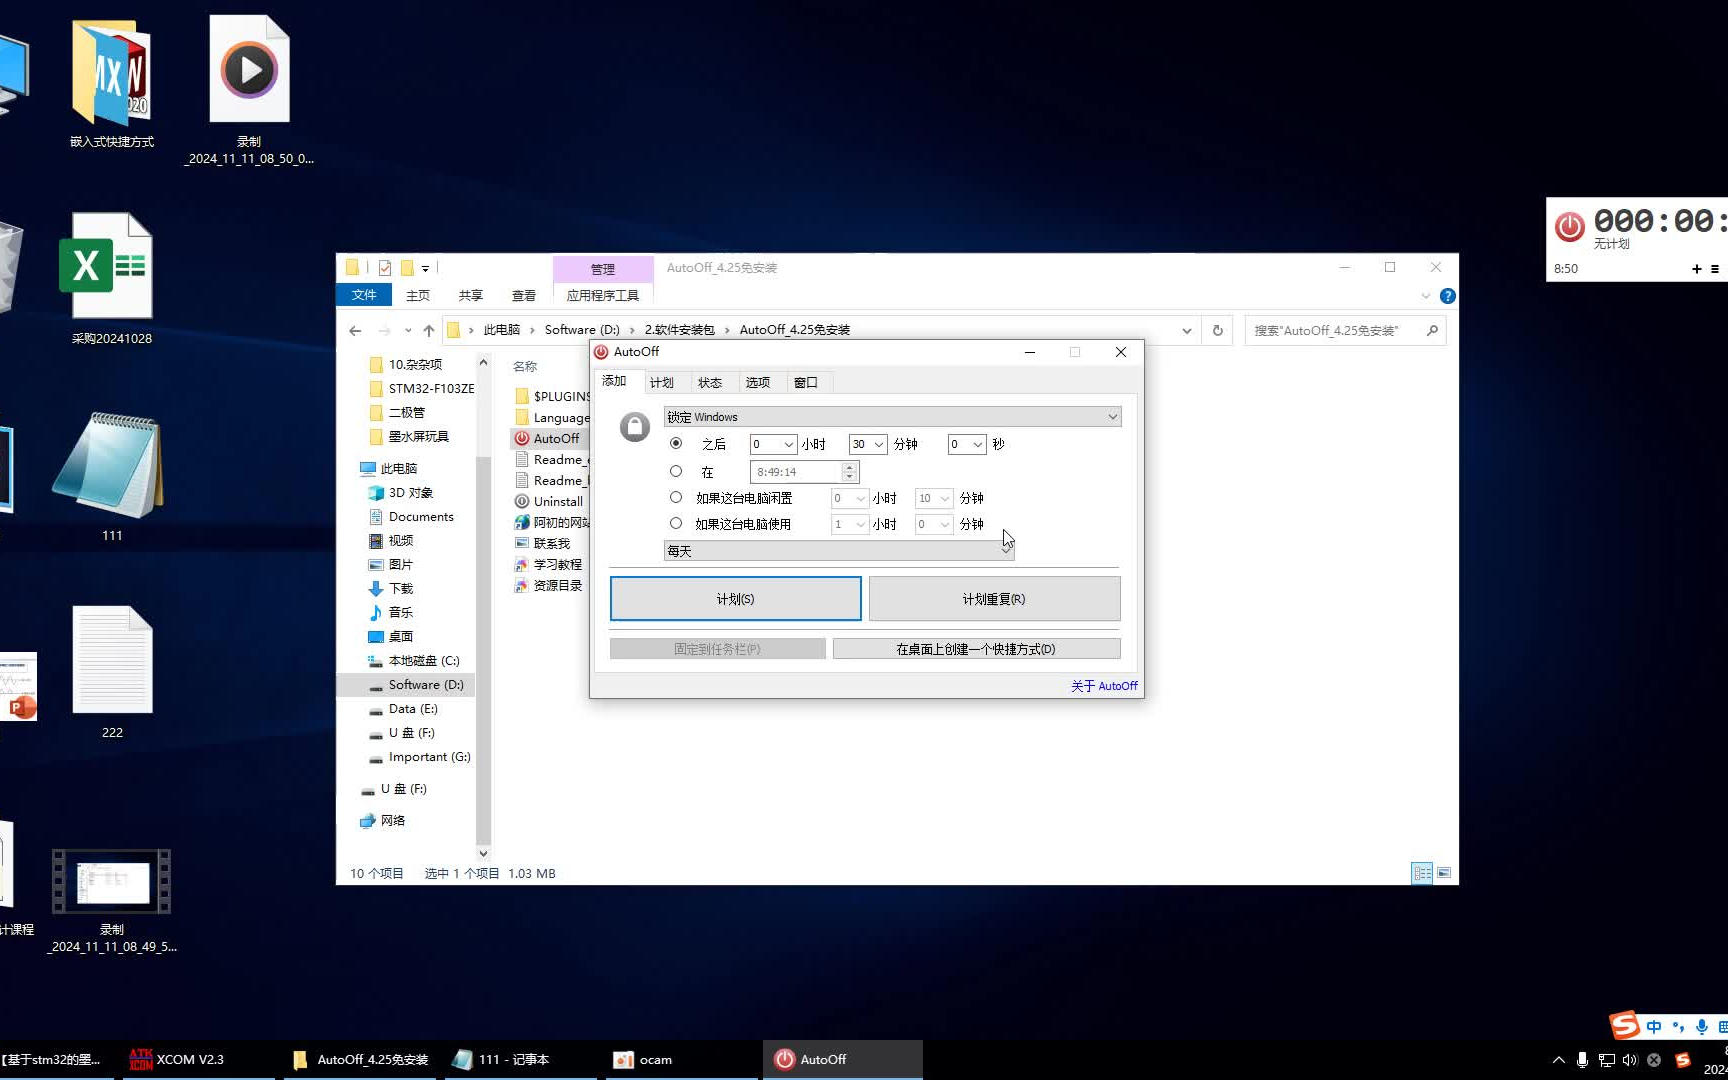The width and height of the screenshot is (1728, 1080).
Task: Click the red power icon in AutoOff widget
Action: pyautogui.click(x=1569, y=226)
